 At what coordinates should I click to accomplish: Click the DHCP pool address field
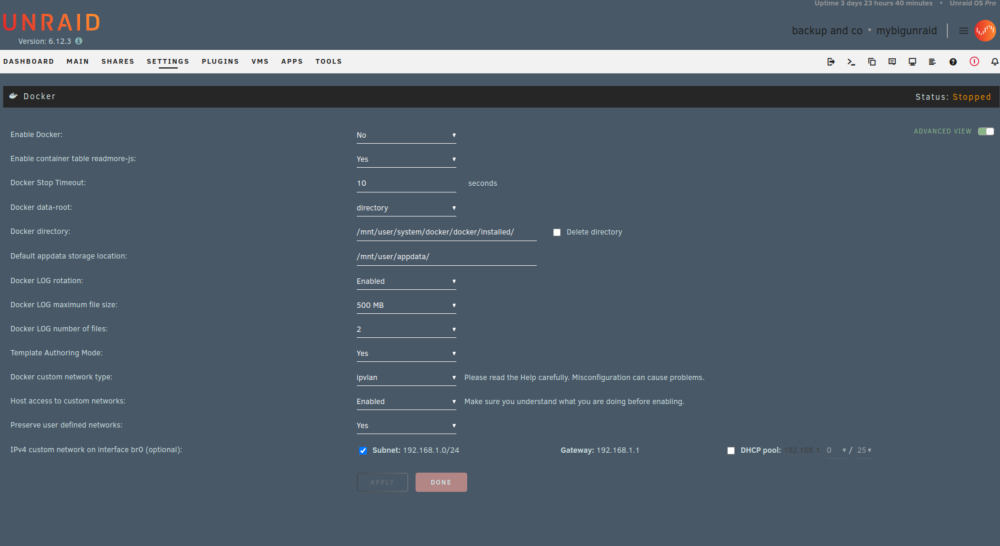(x=836, y=450)
